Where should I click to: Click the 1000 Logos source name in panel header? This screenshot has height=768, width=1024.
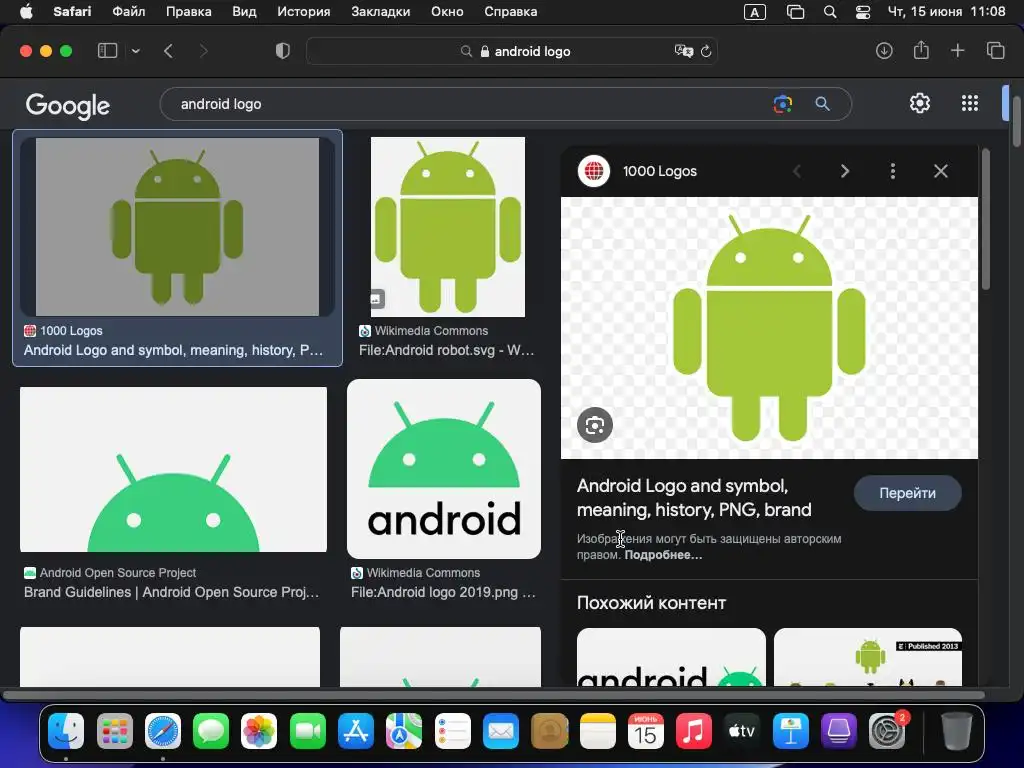point(660,171)
